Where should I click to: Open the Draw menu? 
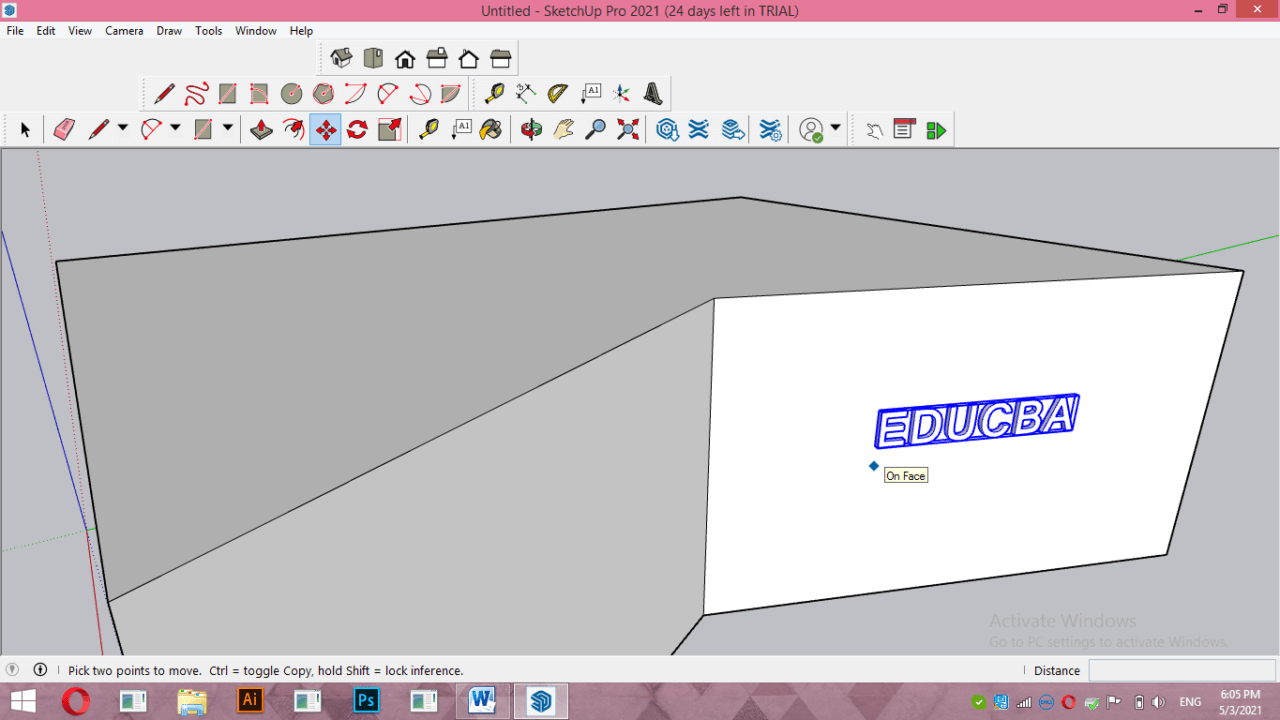(168, 31)
